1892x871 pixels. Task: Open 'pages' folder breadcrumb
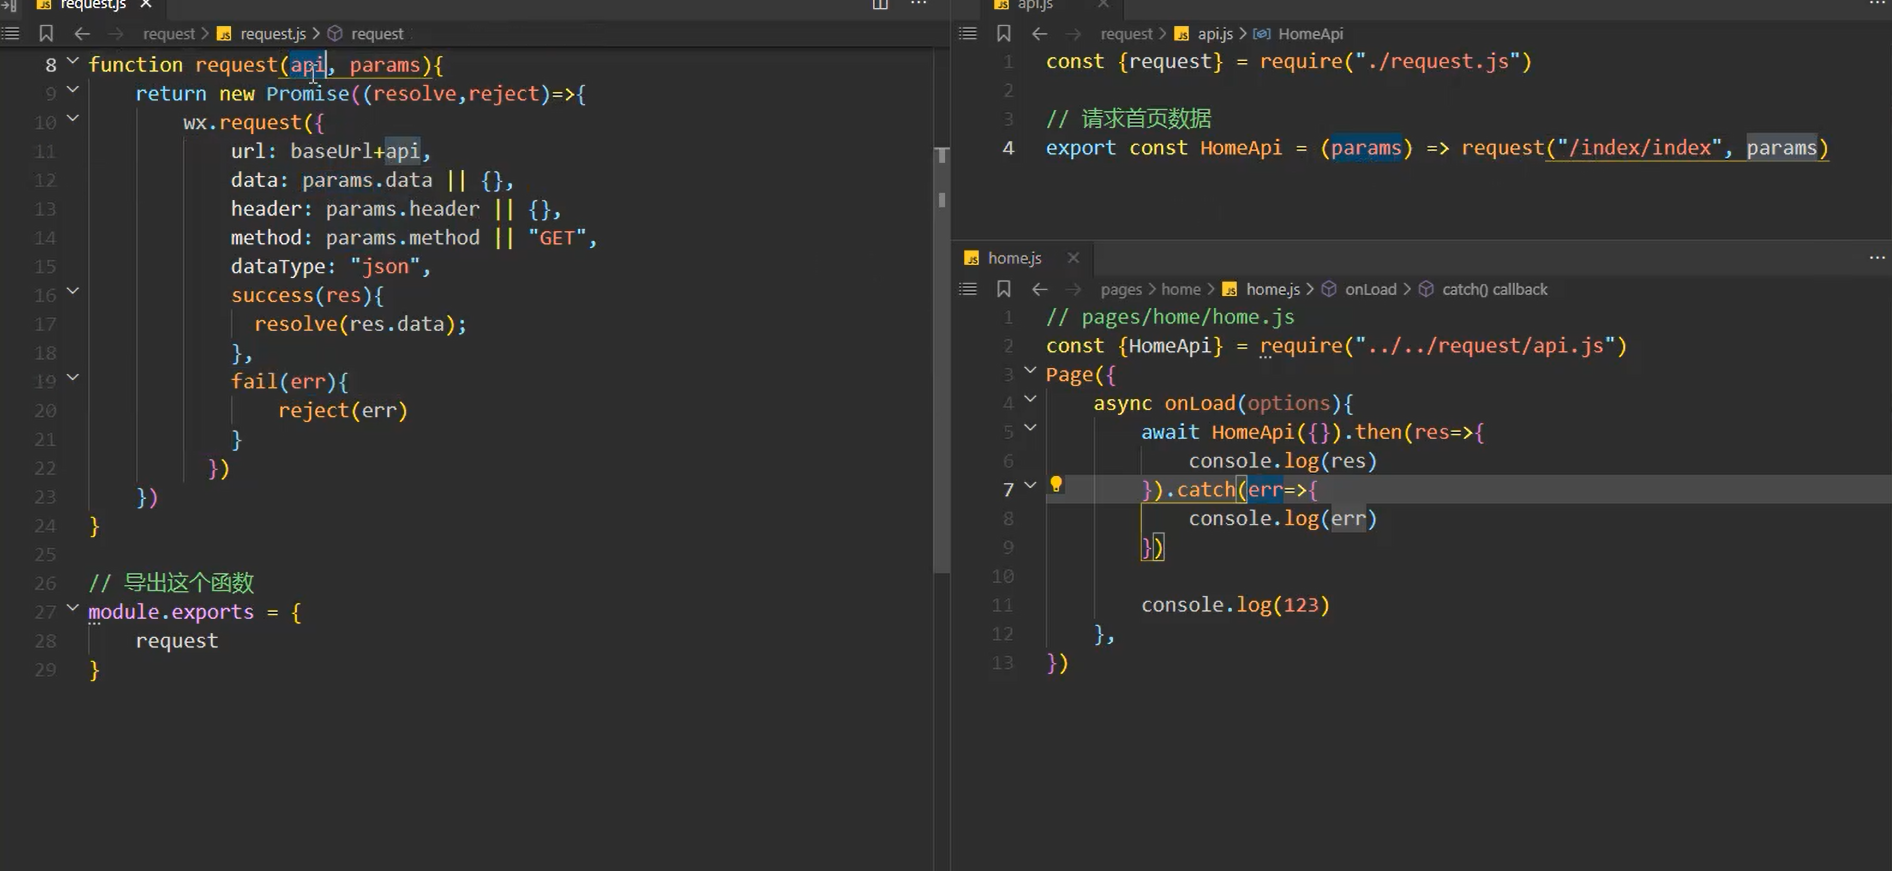point(1121,290)
